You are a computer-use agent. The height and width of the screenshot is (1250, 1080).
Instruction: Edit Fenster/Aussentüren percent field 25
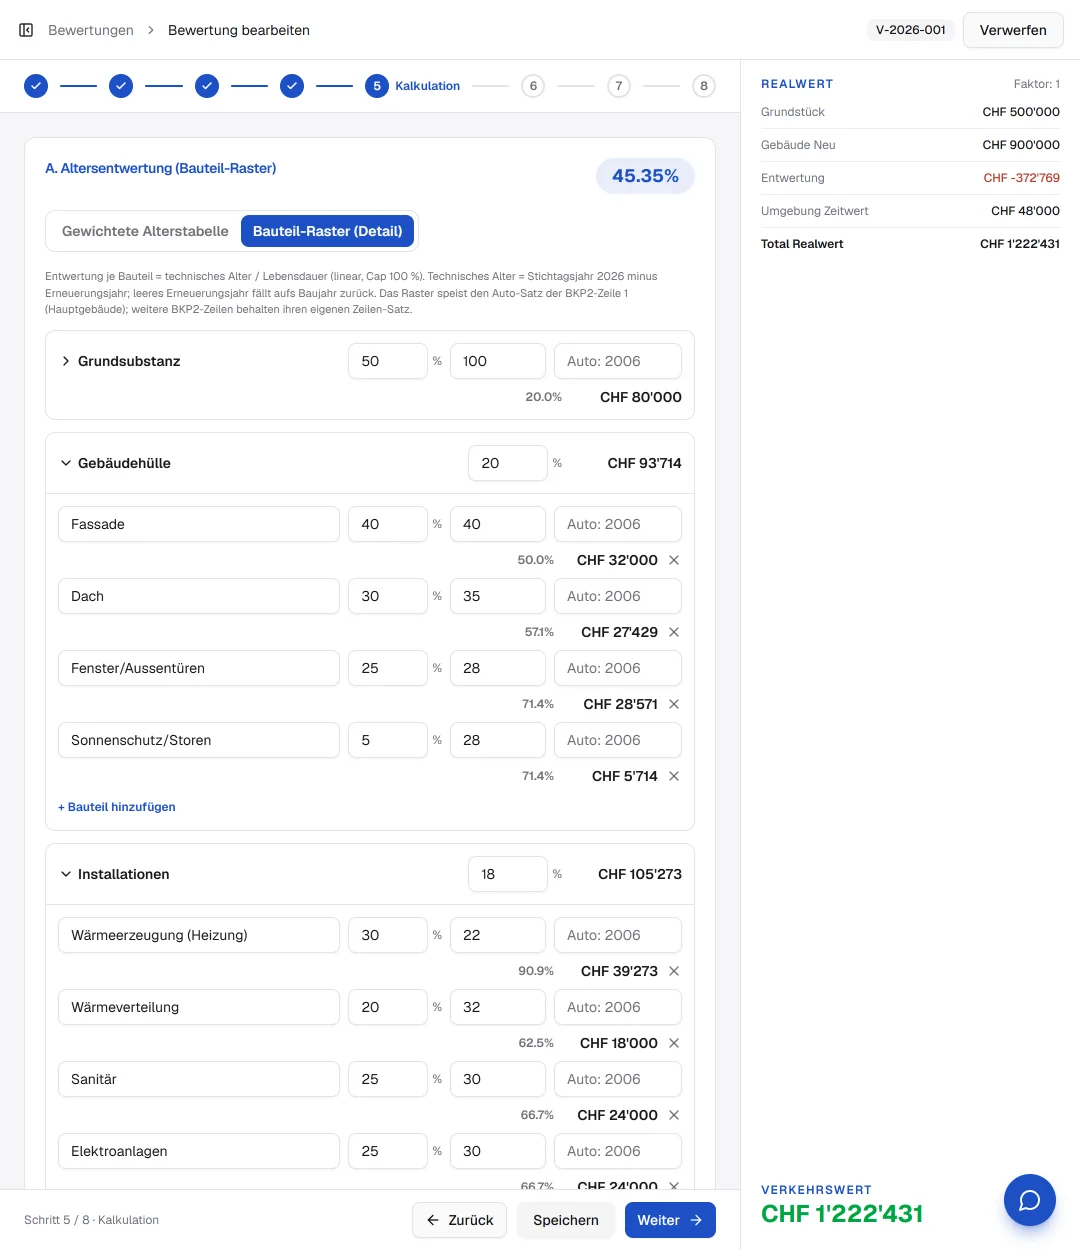tap(388, 668)
